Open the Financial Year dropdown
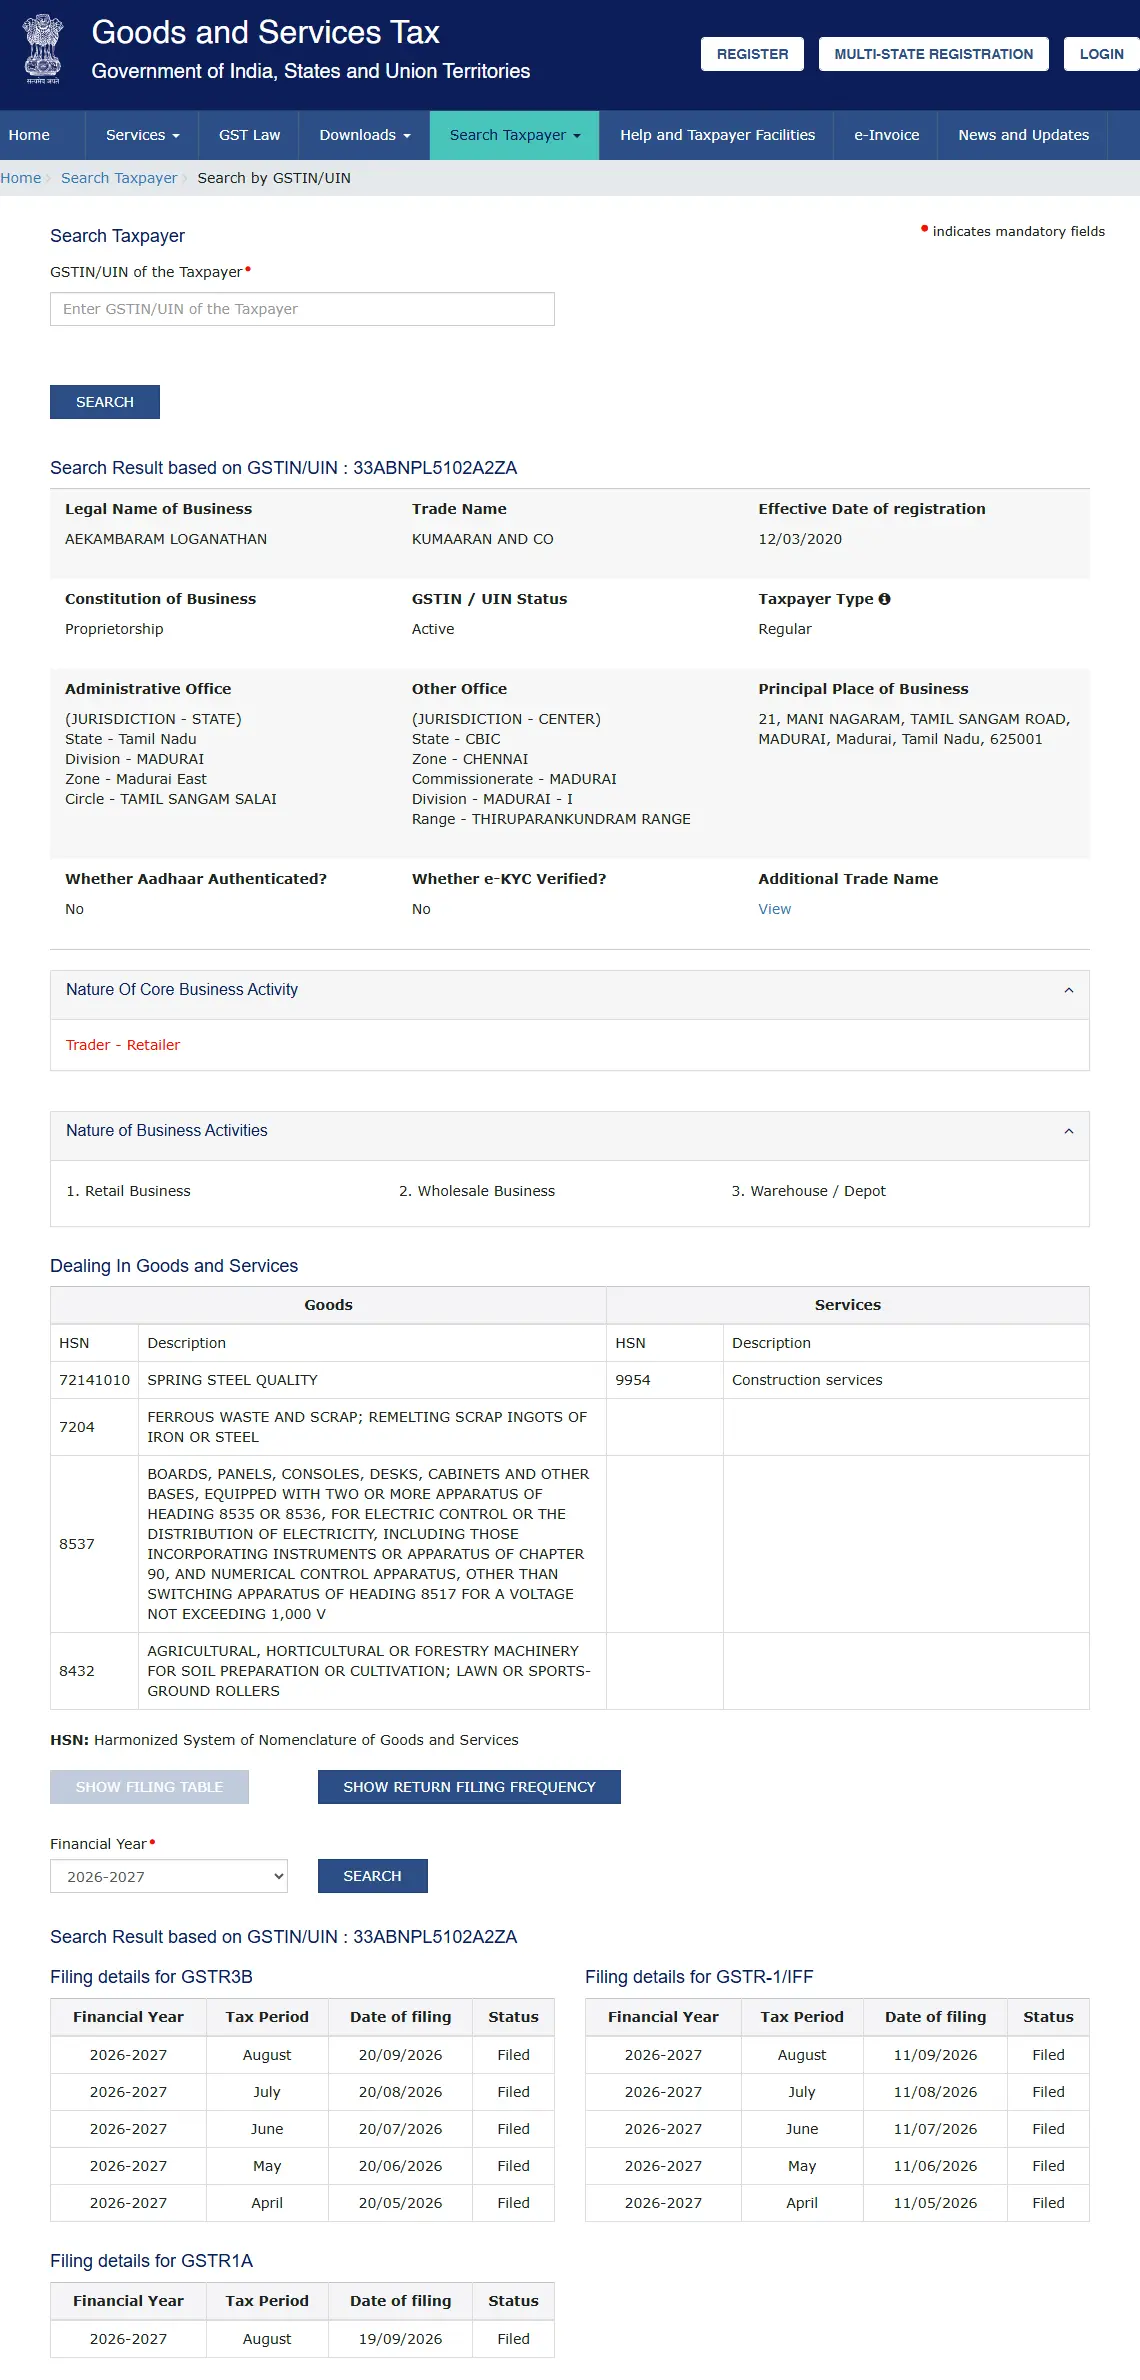 pyautogui.click(x=169, y=1876)
